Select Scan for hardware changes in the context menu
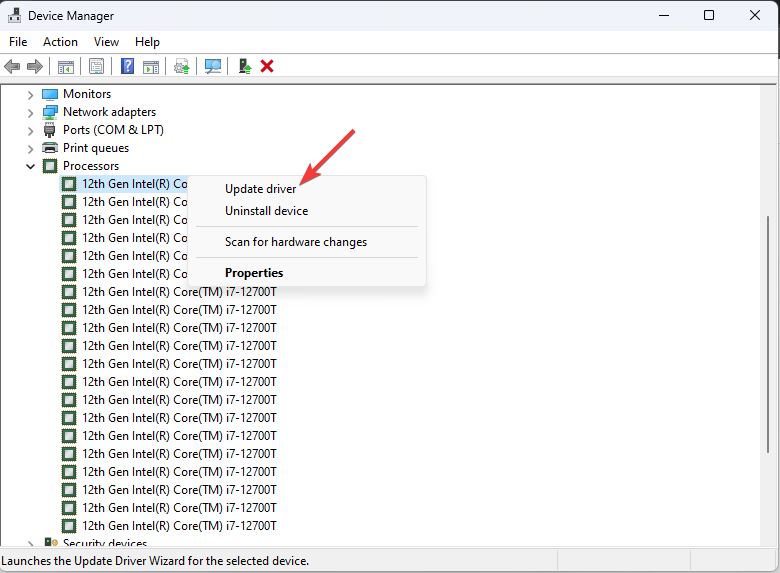Viewport: 780px width, 573px height. pos(307,242)
